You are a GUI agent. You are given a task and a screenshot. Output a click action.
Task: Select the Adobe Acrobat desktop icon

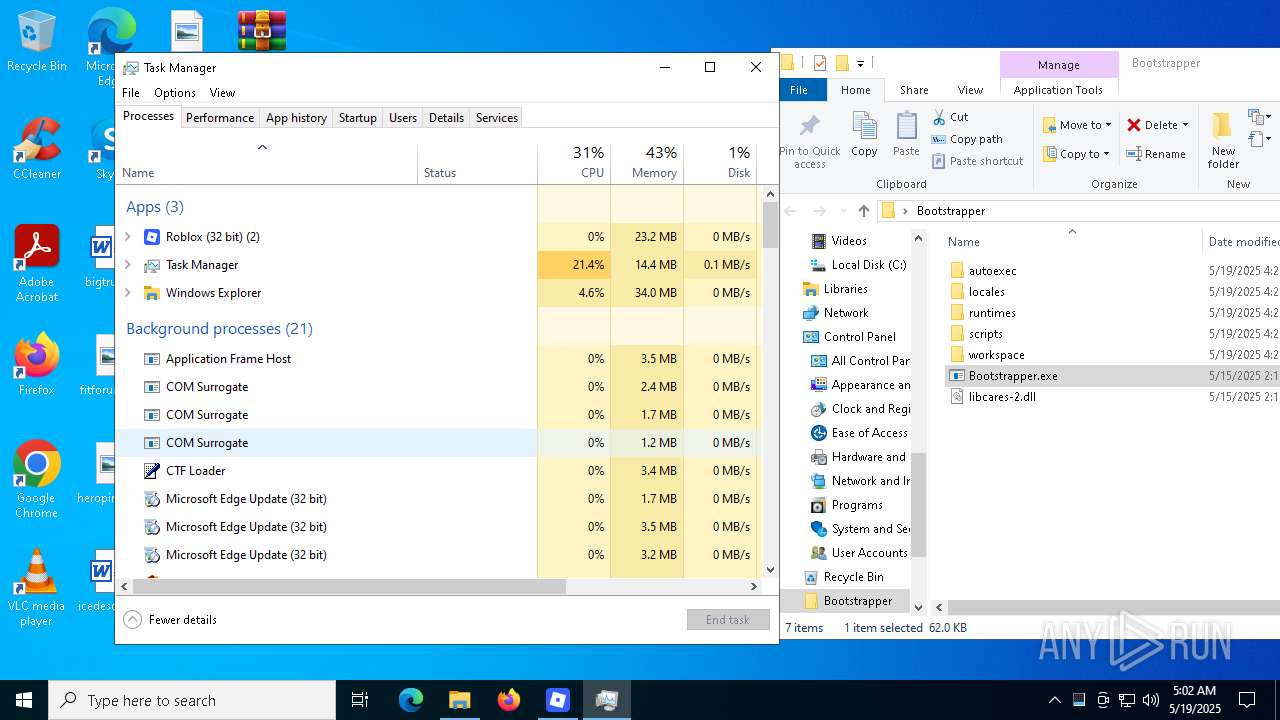coord(36,263)
